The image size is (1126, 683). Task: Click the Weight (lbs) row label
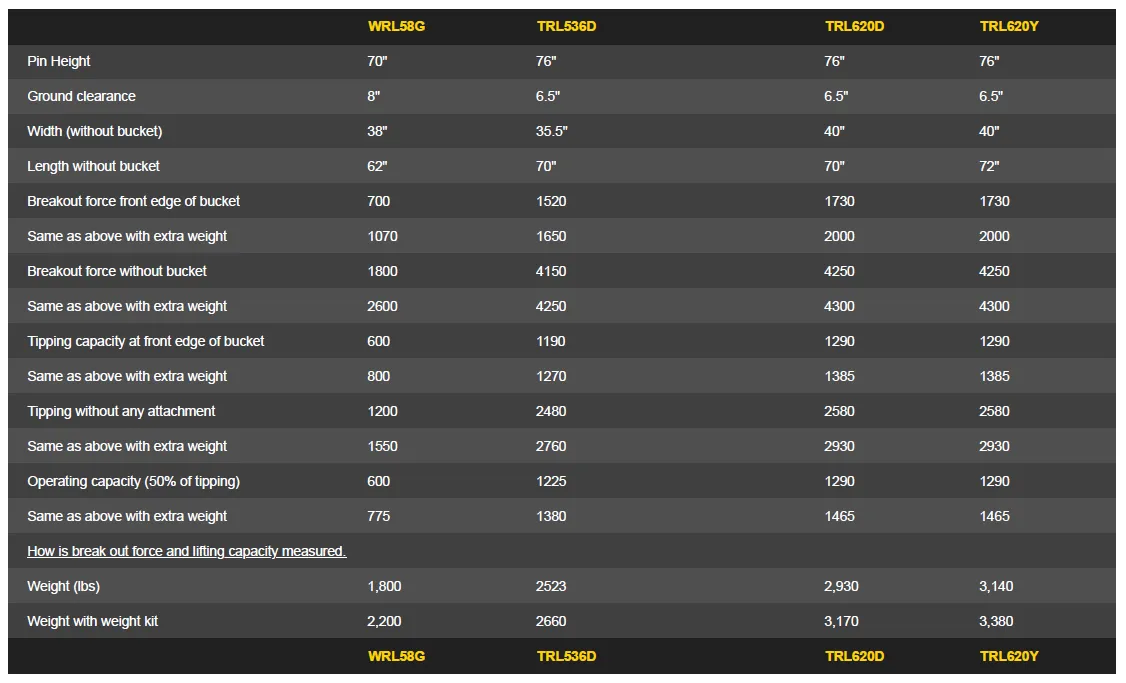coord(63,587)
